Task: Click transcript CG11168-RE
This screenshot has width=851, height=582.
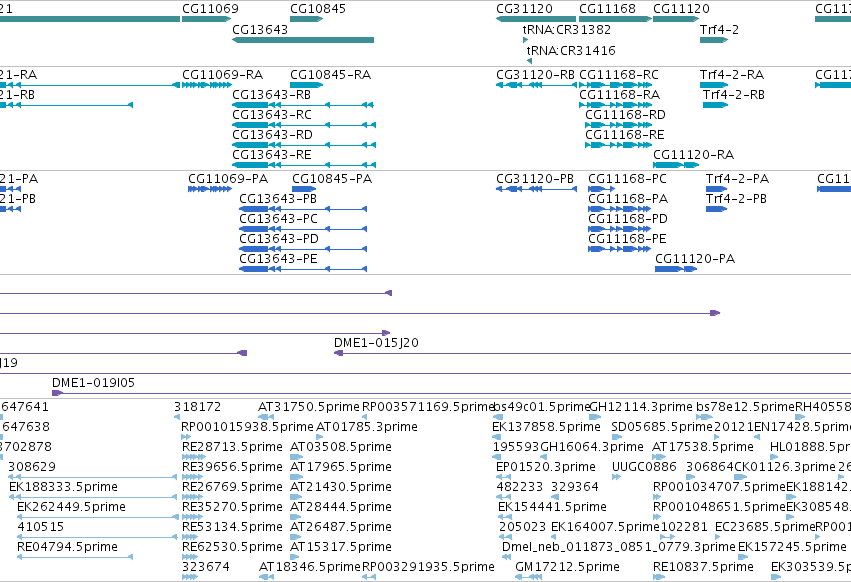Action: (x=618, y=145)
